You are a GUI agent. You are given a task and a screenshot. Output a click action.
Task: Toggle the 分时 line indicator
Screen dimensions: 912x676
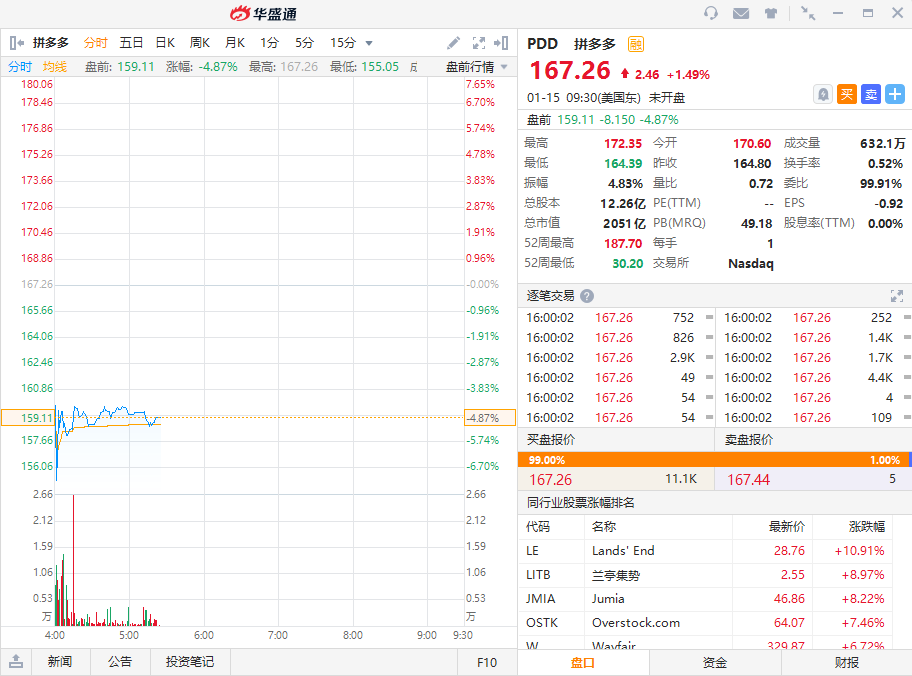19,67
